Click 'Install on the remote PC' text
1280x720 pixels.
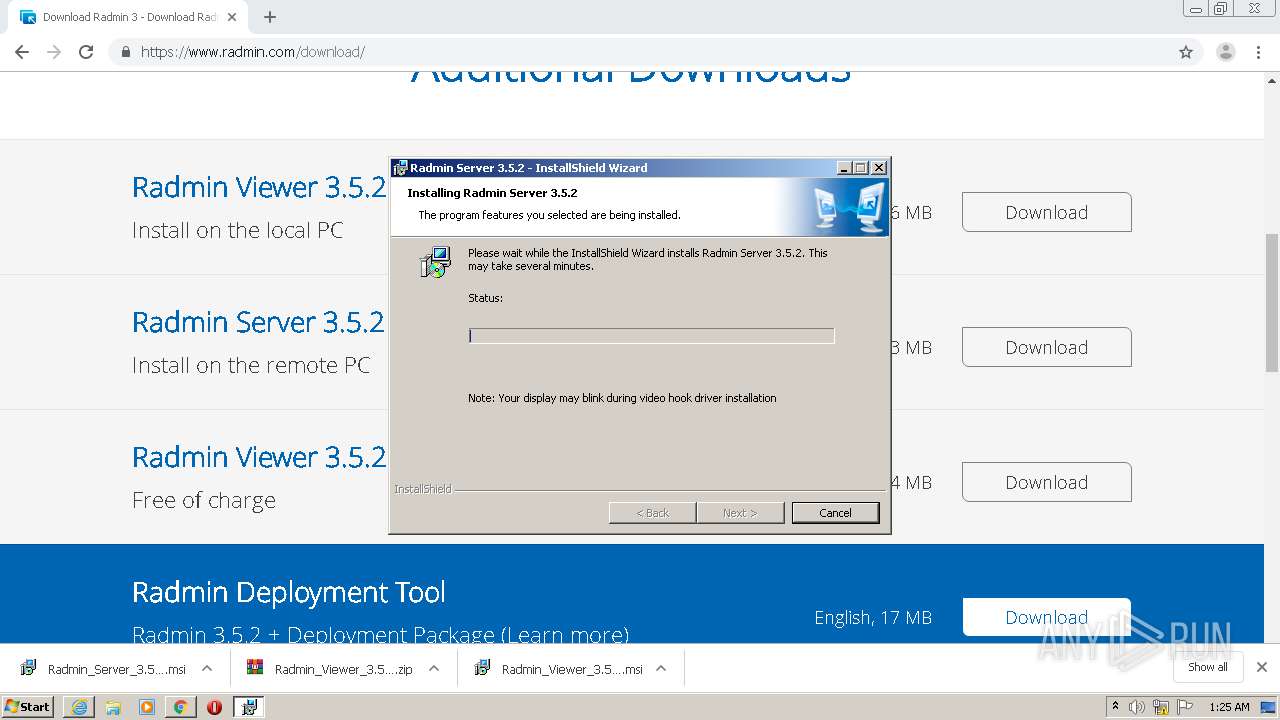(251, 365)
